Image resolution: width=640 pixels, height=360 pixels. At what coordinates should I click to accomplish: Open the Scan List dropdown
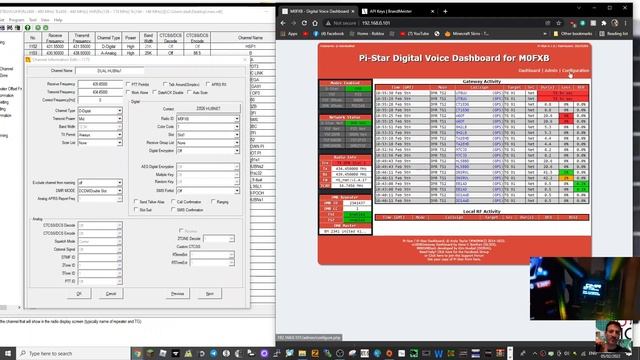pyautogui.click(x=100, y=143)
